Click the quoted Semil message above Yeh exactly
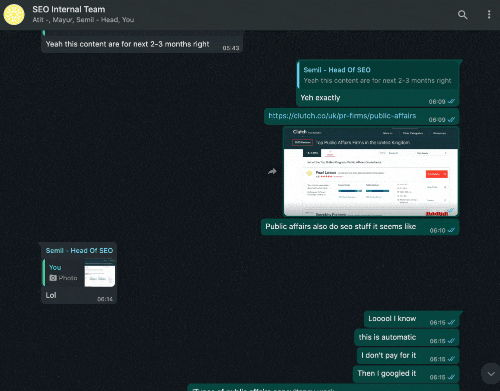 tap(378, 75)
